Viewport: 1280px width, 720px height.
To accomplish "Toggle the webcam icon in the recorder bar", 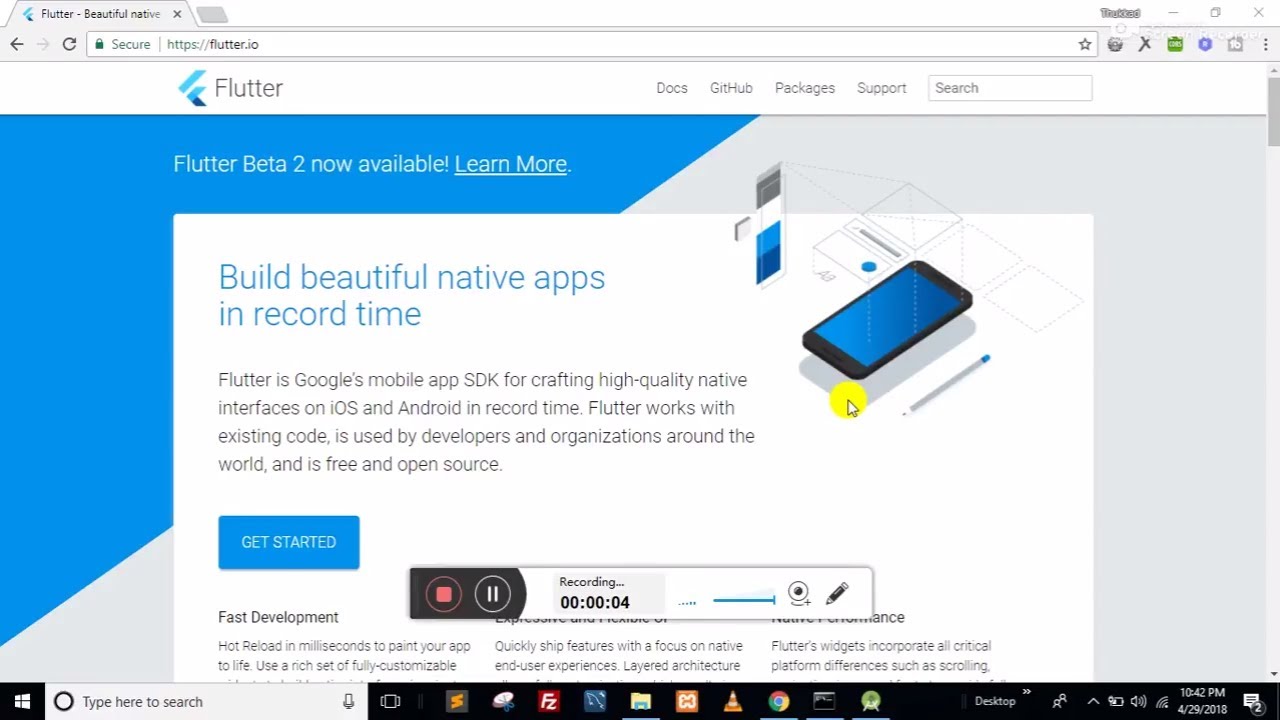I will tap(798, 594).
